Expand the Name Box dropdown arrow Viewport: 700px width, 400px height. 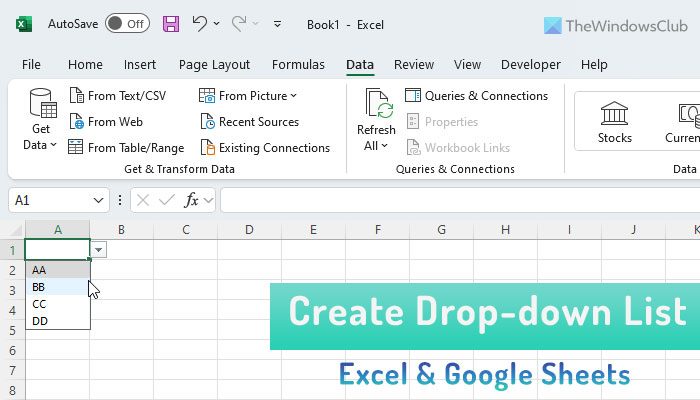click(99, 200)
